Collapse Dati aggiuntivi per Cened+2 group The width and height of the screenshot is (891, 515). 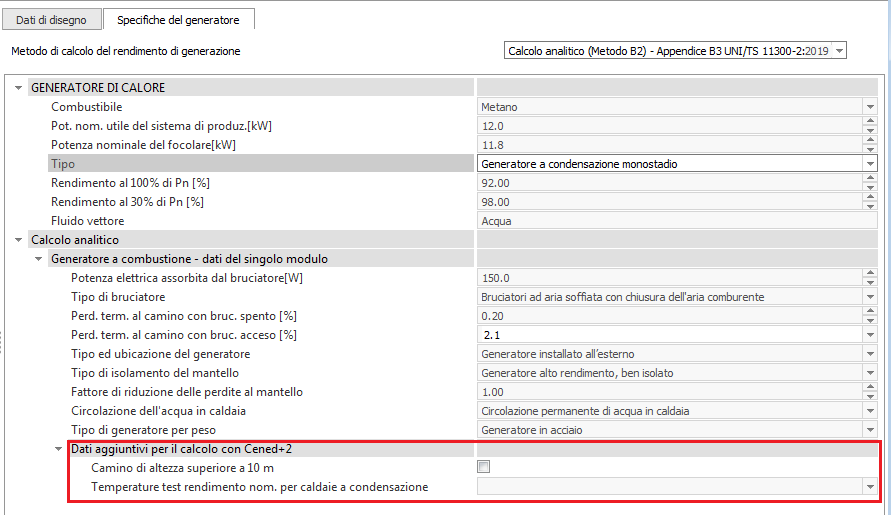[58, 449]
